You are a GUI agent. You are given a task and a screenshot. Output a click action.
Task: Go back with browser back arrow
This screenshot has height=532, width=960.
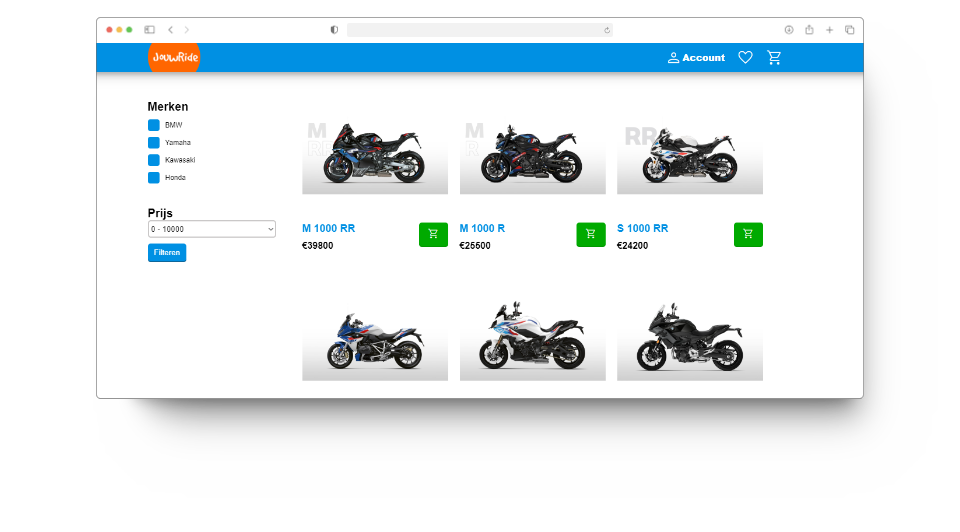pos(171,29)
